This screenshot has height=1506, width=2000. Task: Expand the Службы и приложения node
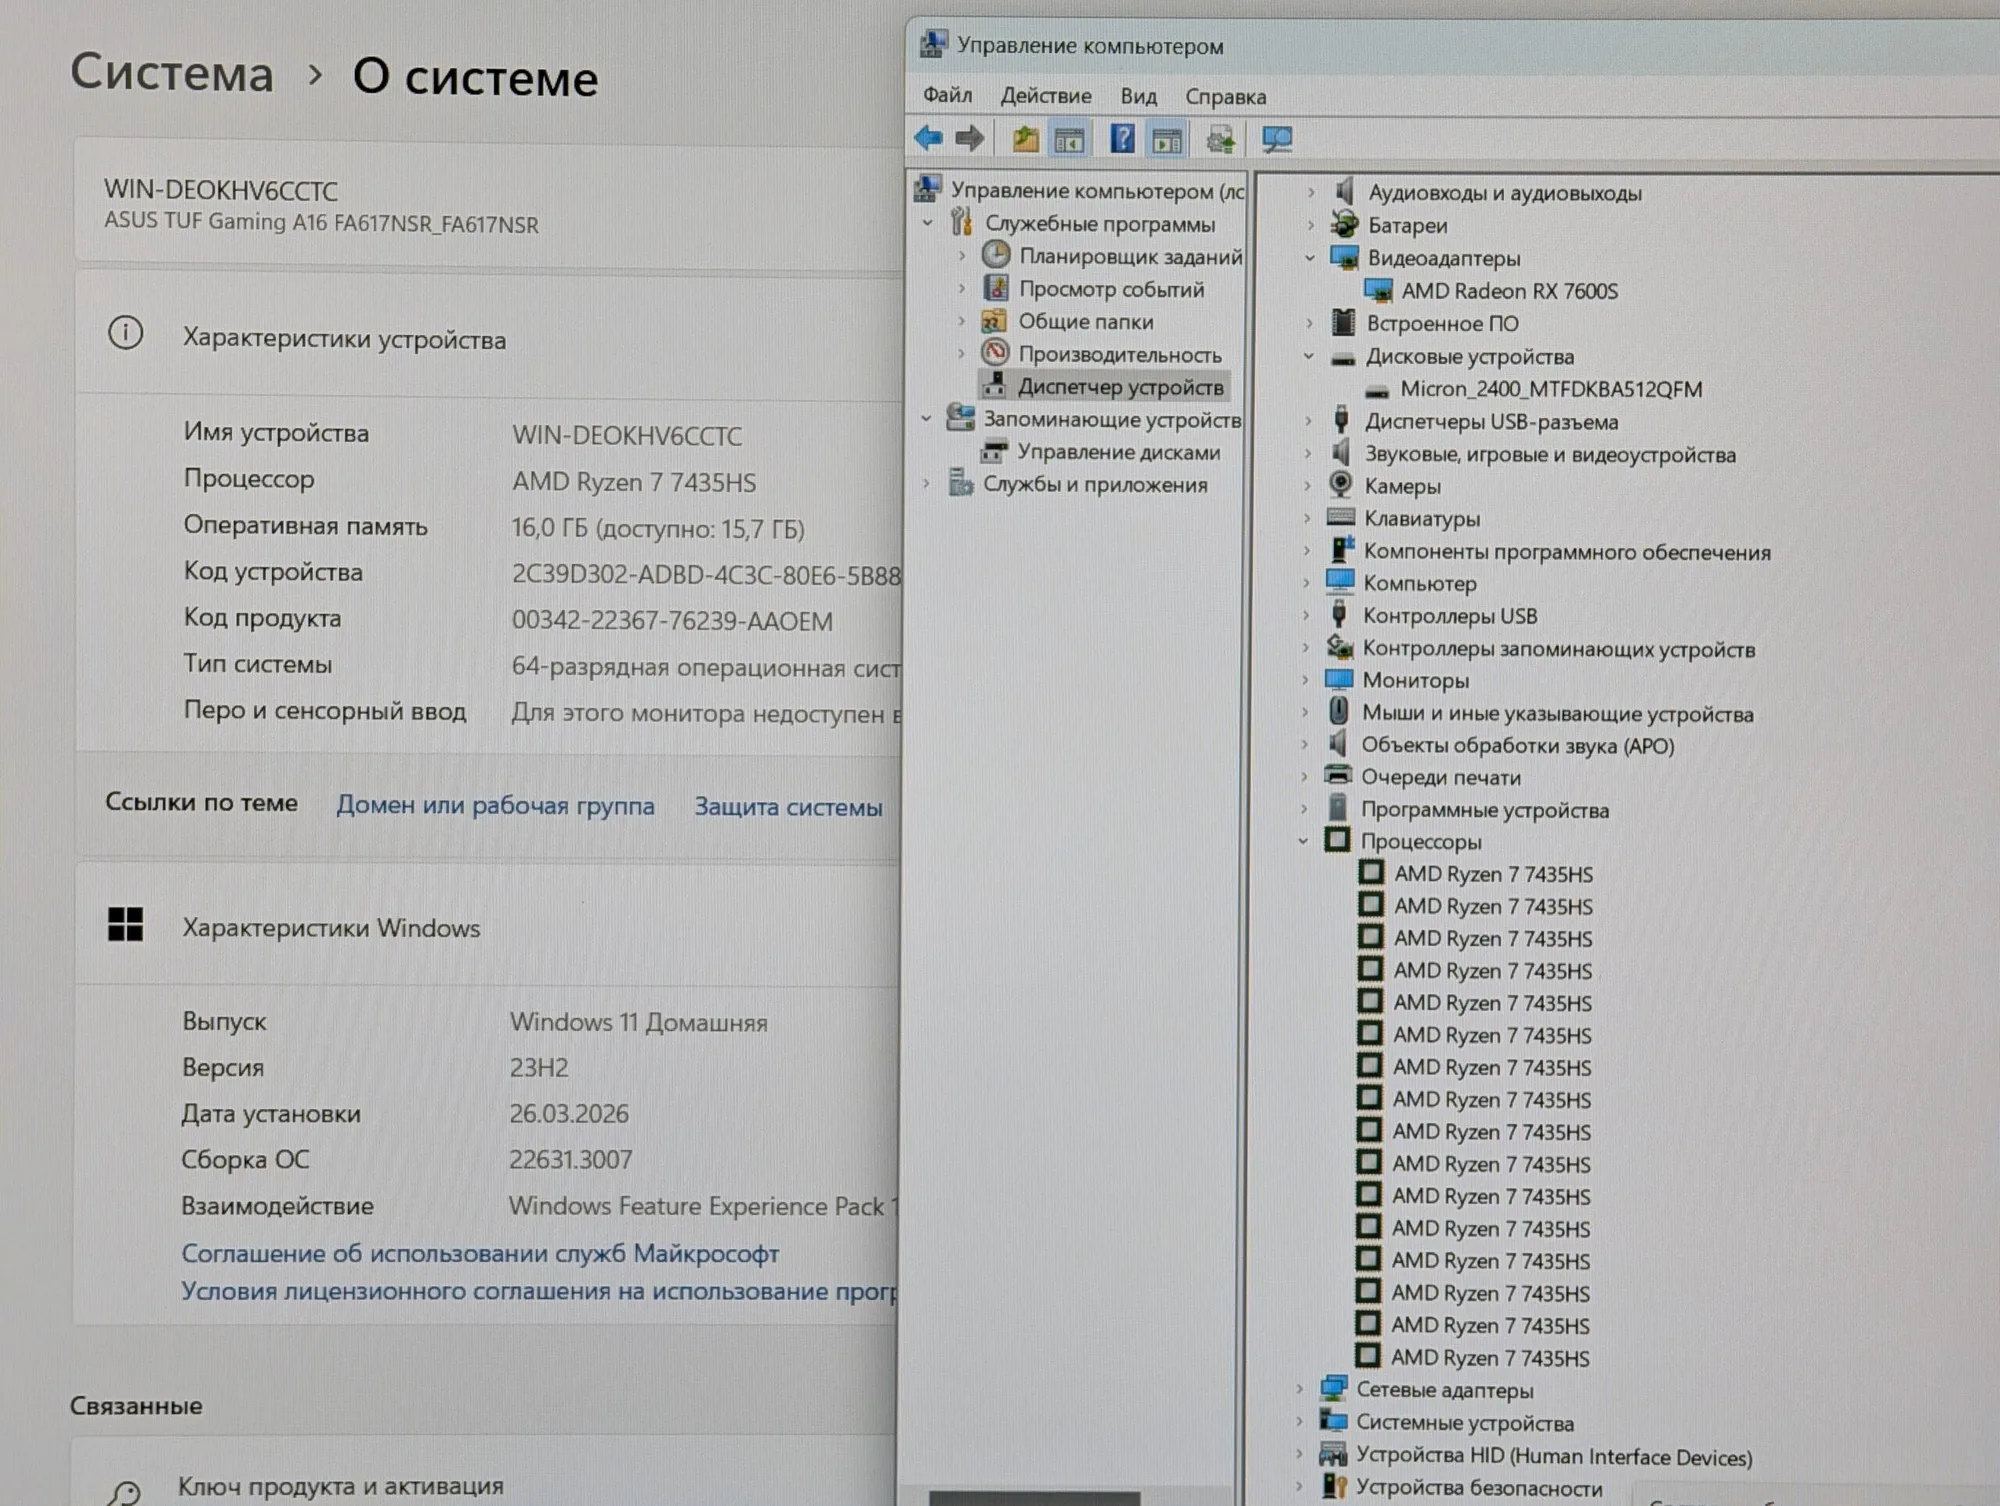[x=926, y=484]
